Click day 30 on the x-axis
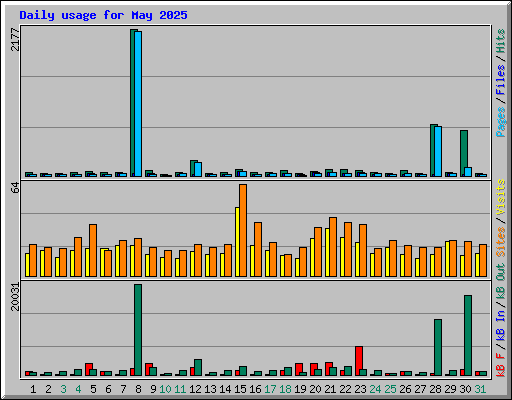 click(x=465, y=389)
